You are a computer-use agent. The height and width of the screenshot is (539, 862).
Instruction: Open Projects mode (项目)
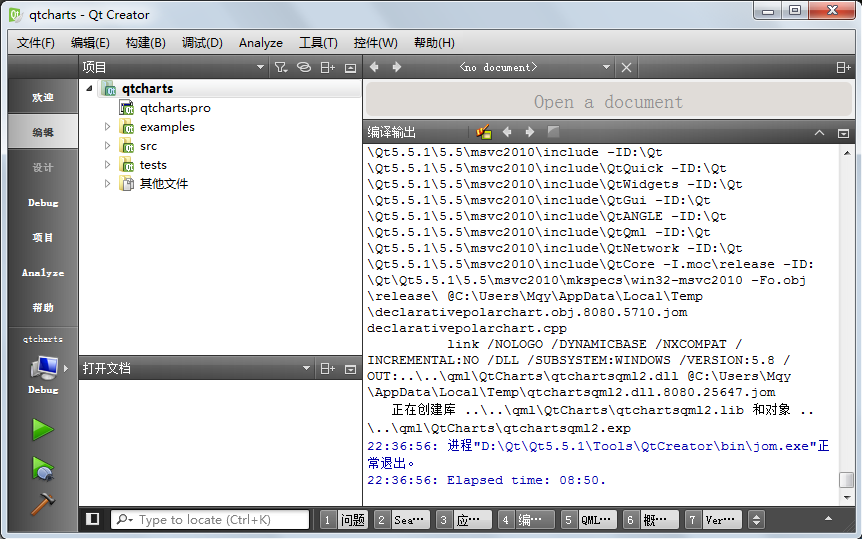pos(43,238)
